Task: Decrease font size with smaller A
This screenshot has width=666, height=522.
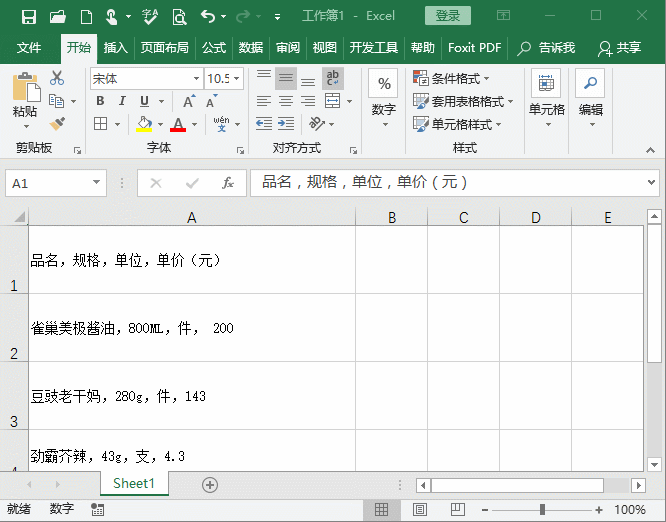Action: (211, 101)
